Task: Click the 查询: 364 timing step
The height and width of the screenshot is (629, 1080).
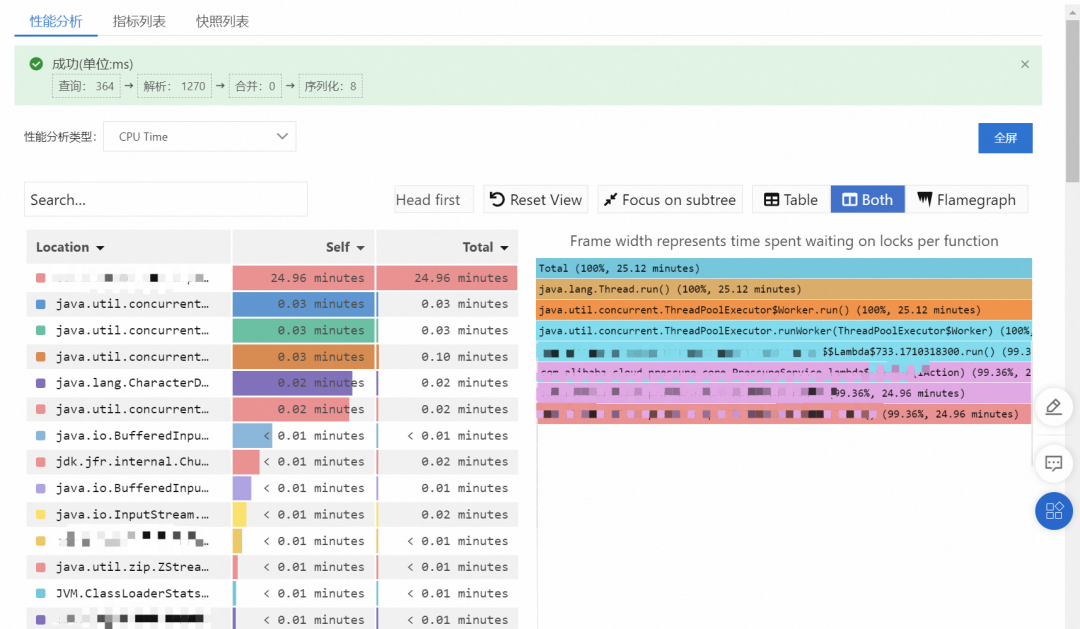Action: tap(86, 86)
